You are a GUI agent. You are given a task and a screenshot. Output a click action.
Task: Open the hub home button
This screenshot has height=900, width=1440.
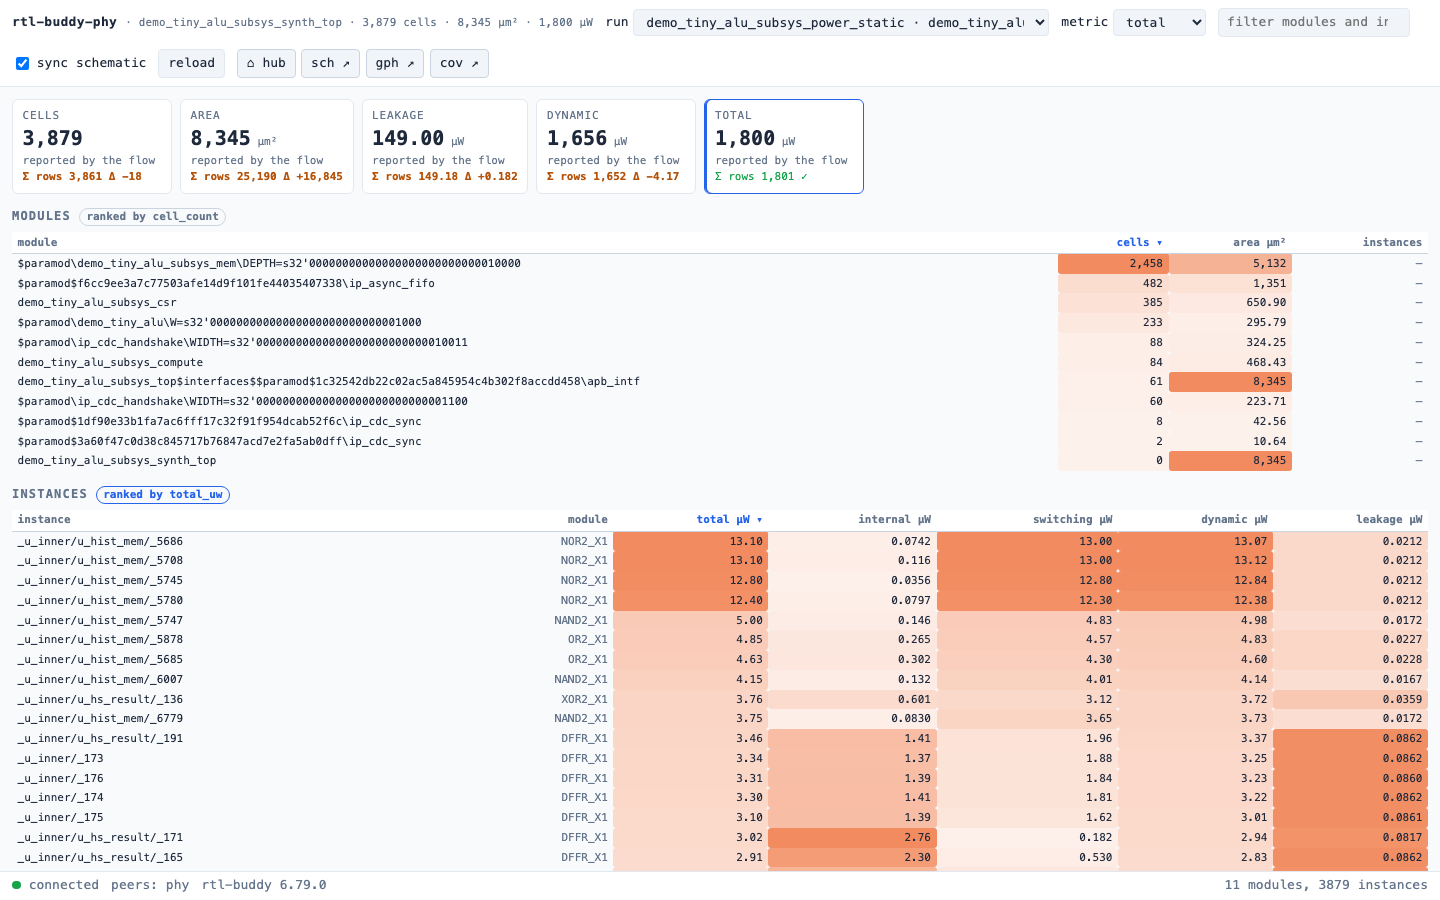(266, 63)
